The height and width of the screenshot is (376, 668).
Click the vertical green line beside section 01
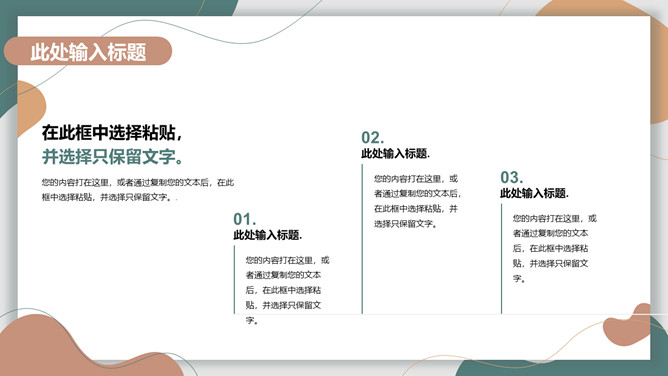coord(234,280)
